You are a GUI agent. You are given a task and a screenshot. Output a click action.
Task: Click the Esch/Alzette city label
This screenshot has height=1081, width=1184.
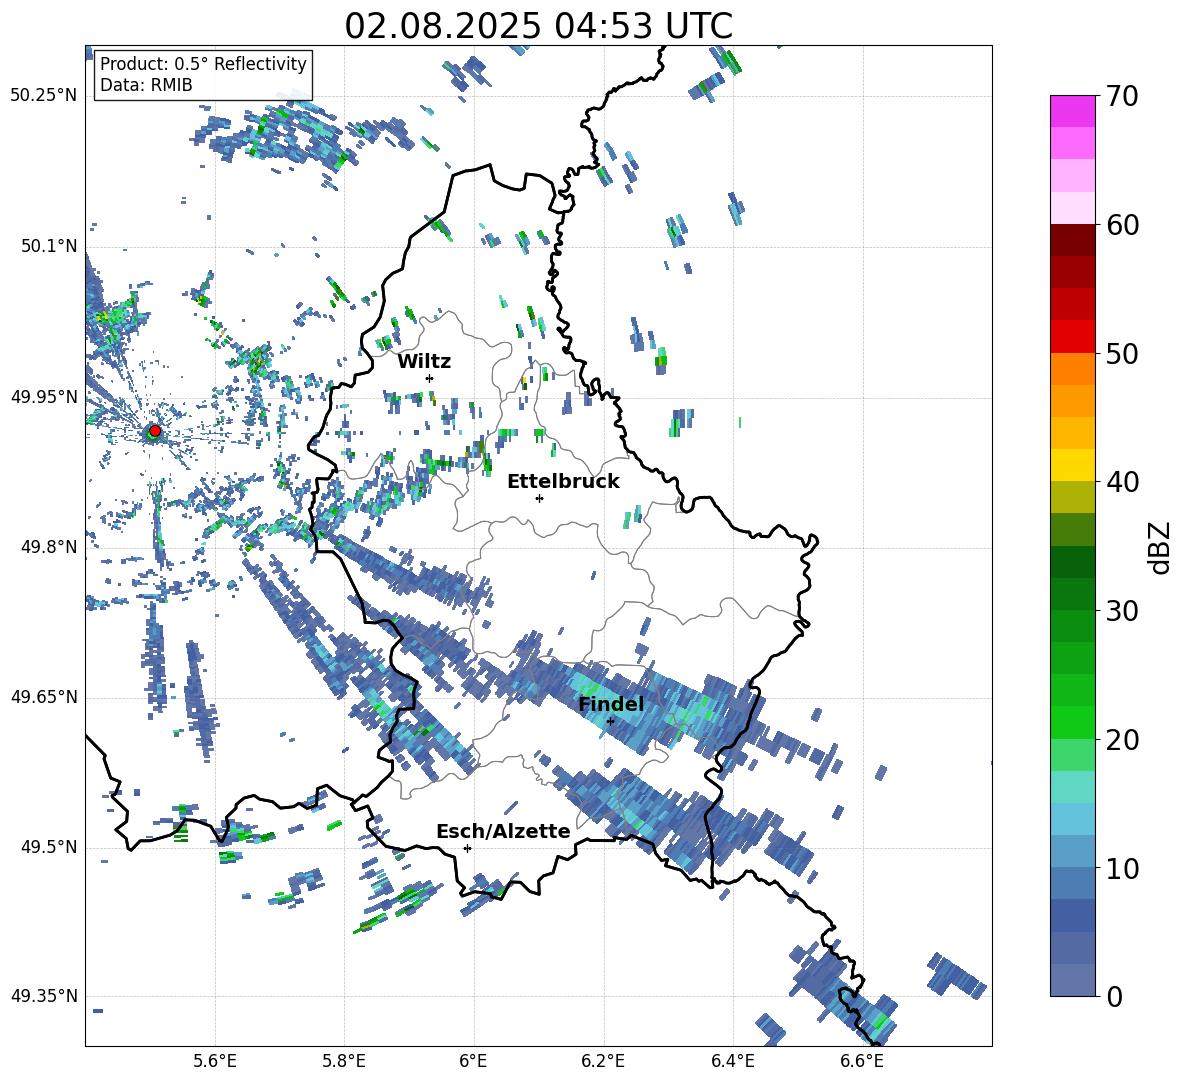pos(503,831)
